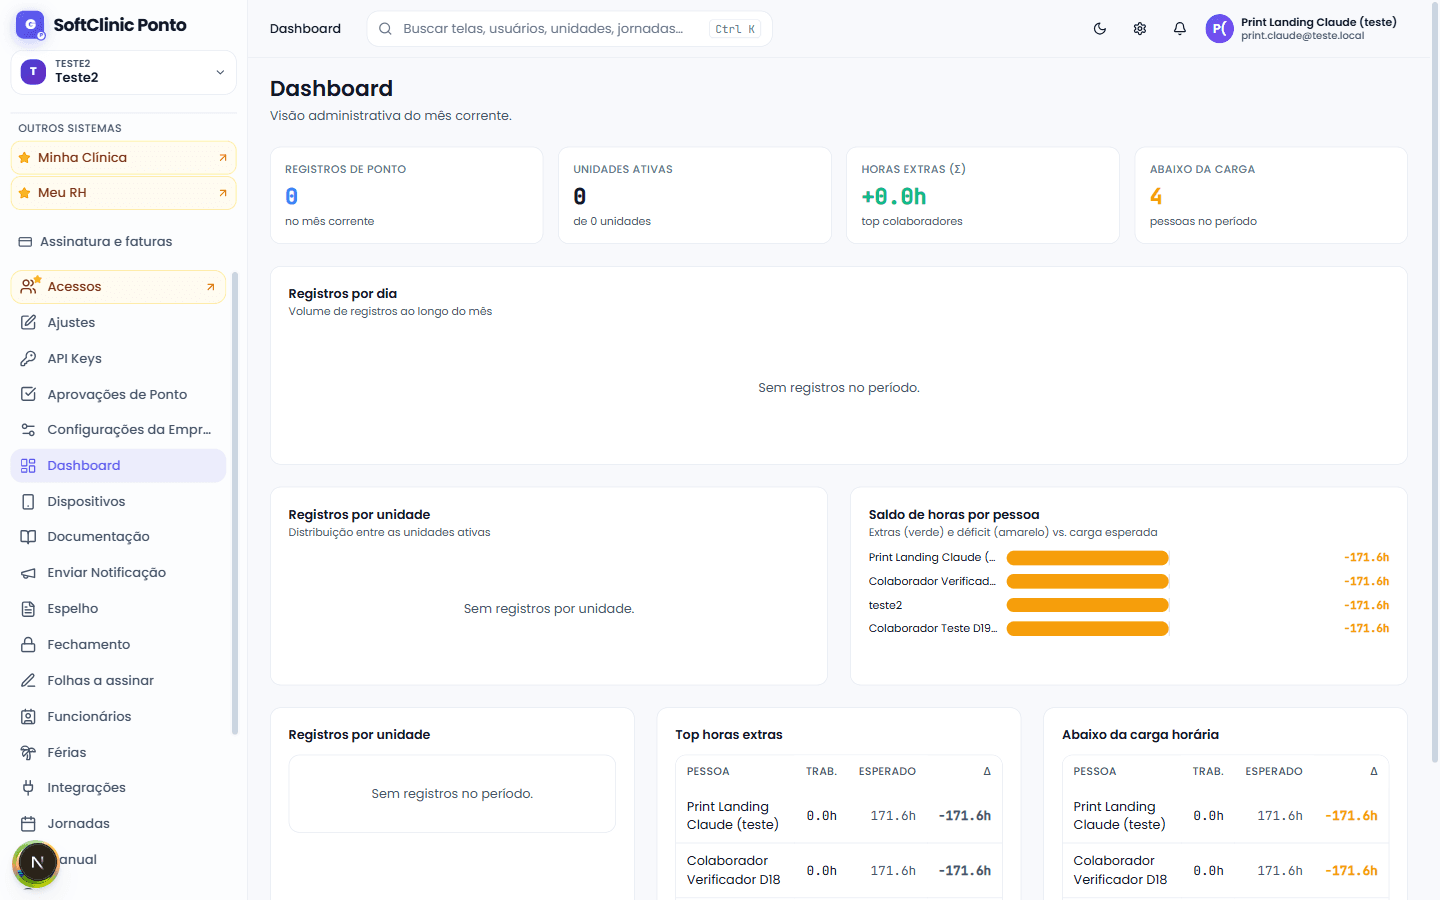This screenshot has height=900, width=1440.
Task: Click the device icon beside Dispositivos
Action: click(x=29, y=502)
